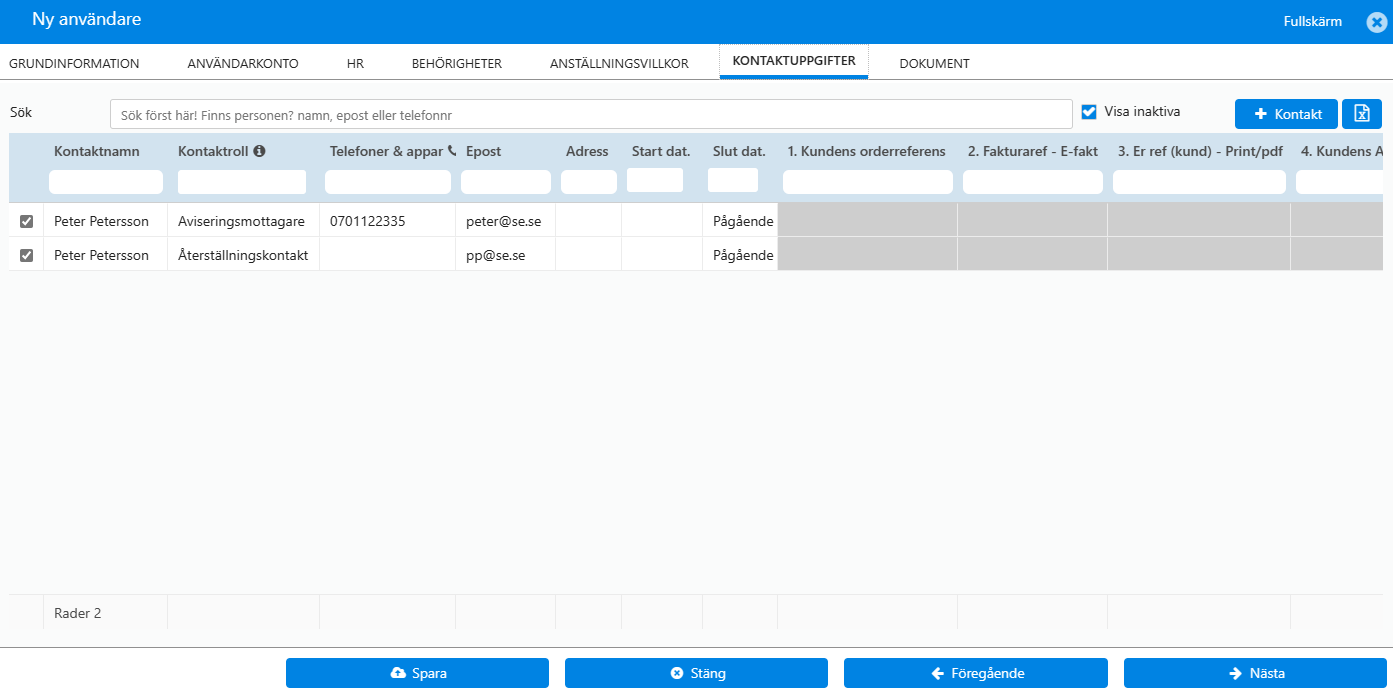Open the HR tab
This screenshot has height=695, width=1393.
click(355, 63)
